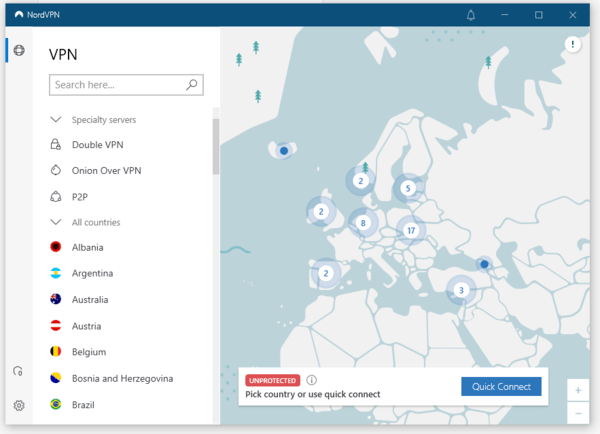Open the VPN globe sidebar icon

pyautogui.click(x=19, y=50)
